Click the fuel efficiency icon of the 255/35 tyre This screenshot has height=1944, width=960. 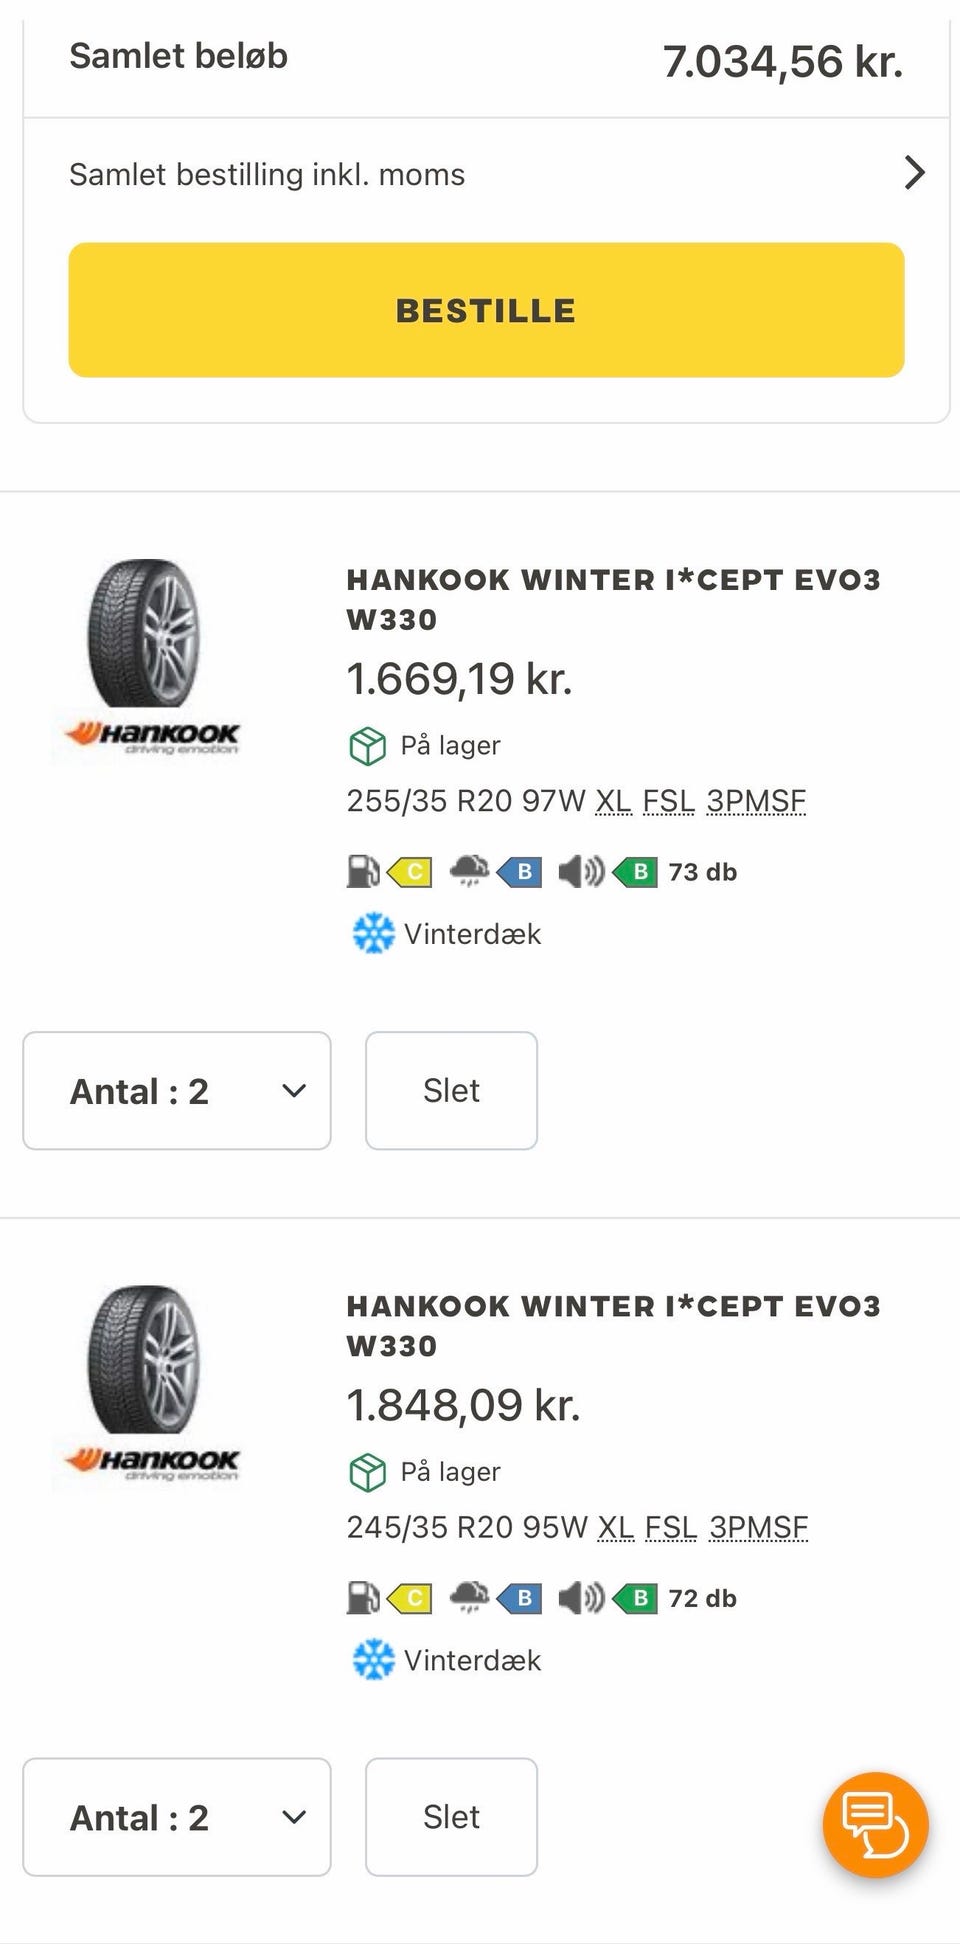pos(363,872)
